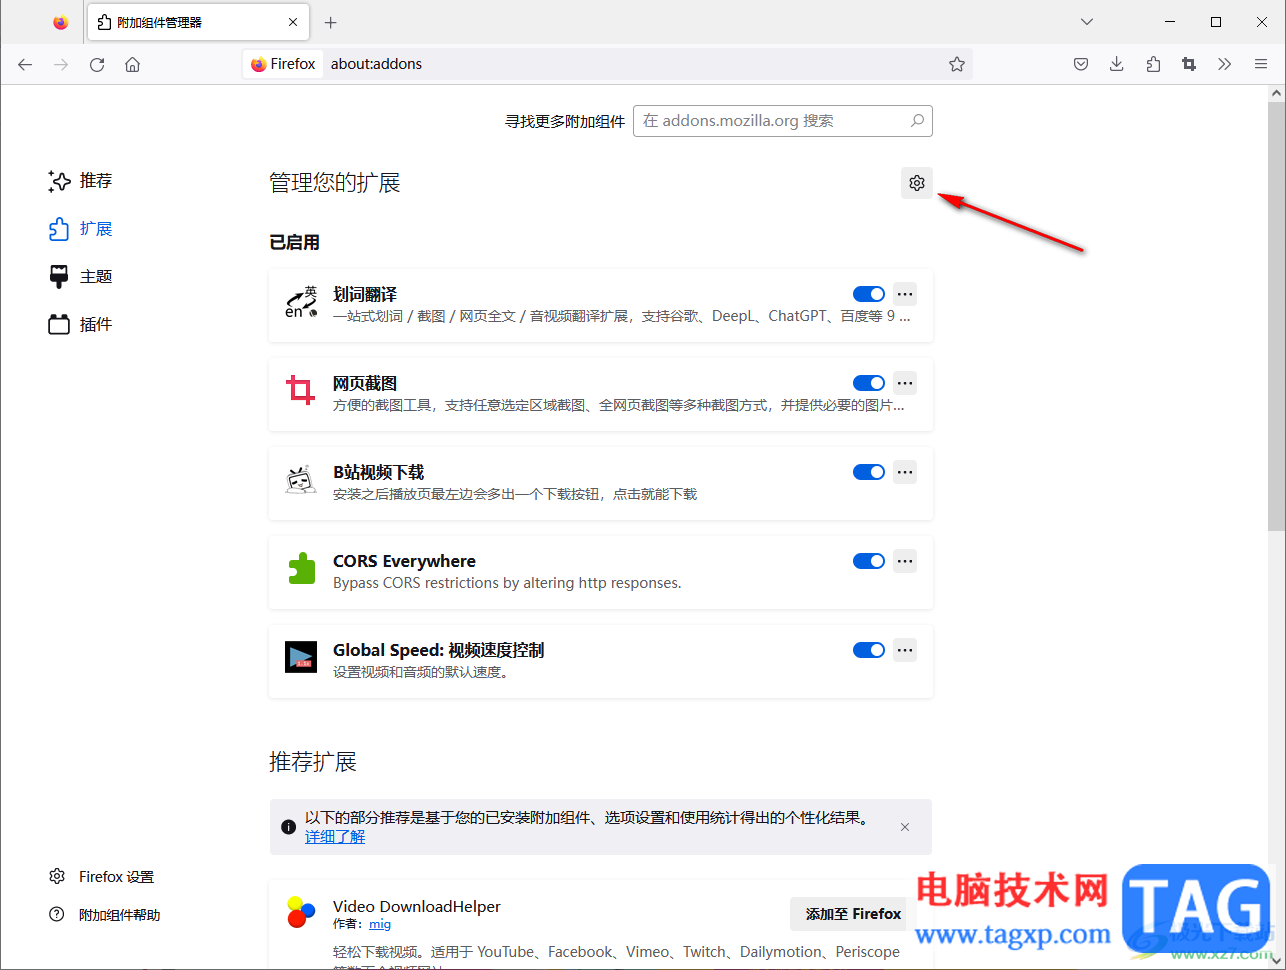Disable the 划词翻译 extension
The height and width of the screenshot is (970, 1286).
pos(869,294)
